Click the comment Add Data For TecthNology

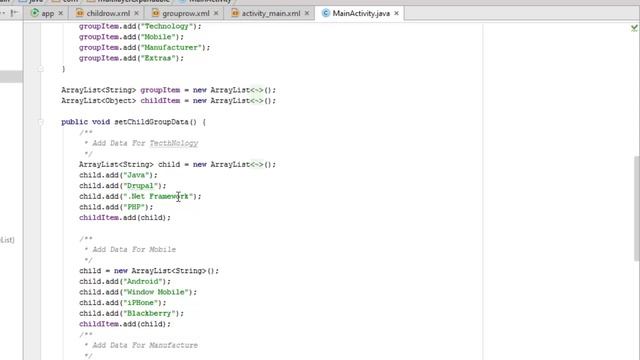coord(145,143)
